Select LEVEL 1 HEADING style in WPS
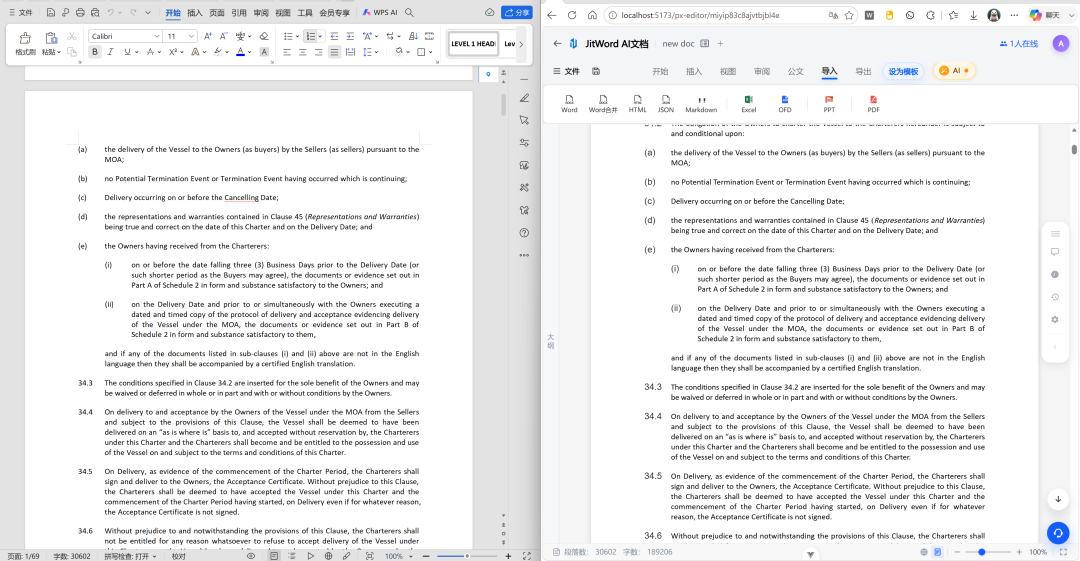Screen dimensions: 1080x561 473,43
